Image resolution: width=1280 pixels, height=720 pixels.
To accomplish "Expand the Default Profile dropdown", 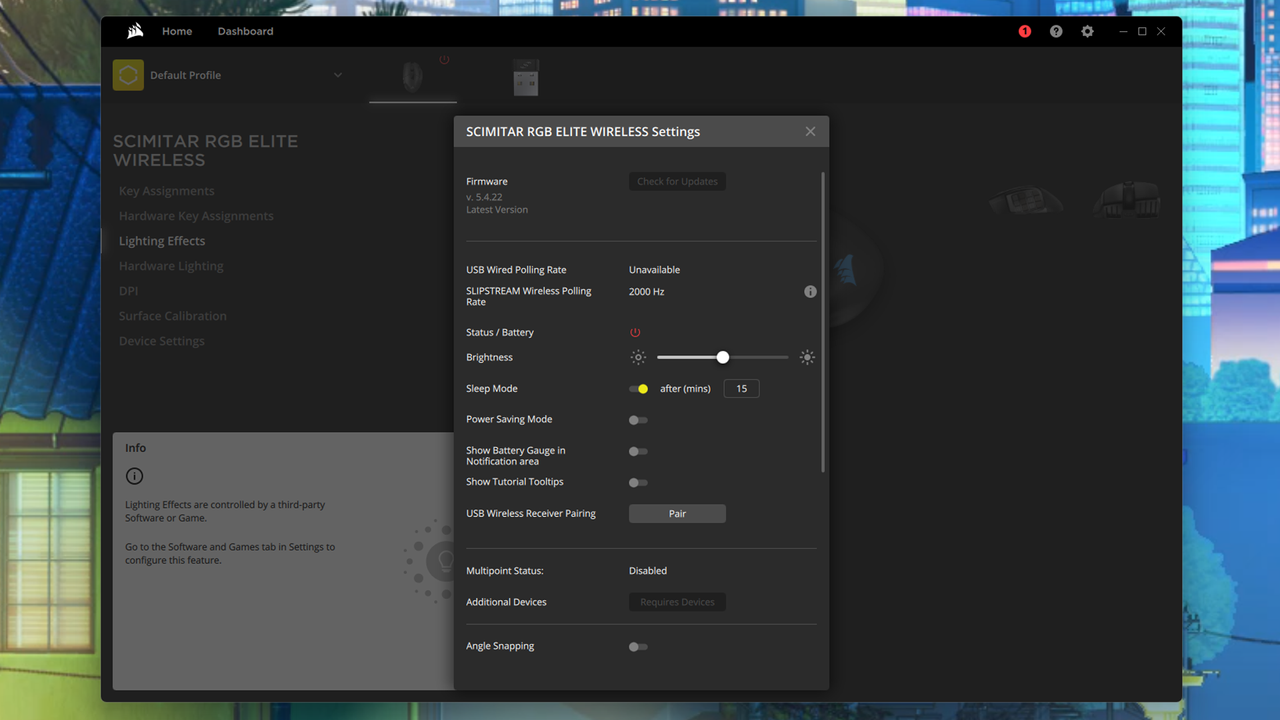I will coord(338,75).
